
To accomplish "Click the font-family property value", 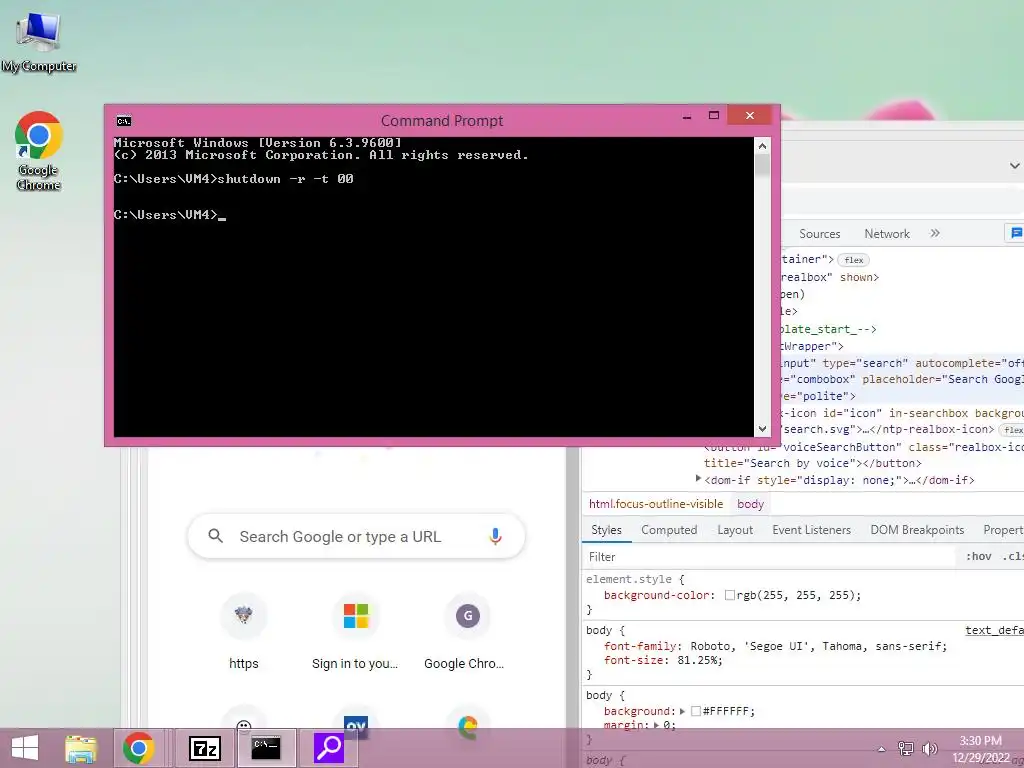I will (x=818, y=646).
